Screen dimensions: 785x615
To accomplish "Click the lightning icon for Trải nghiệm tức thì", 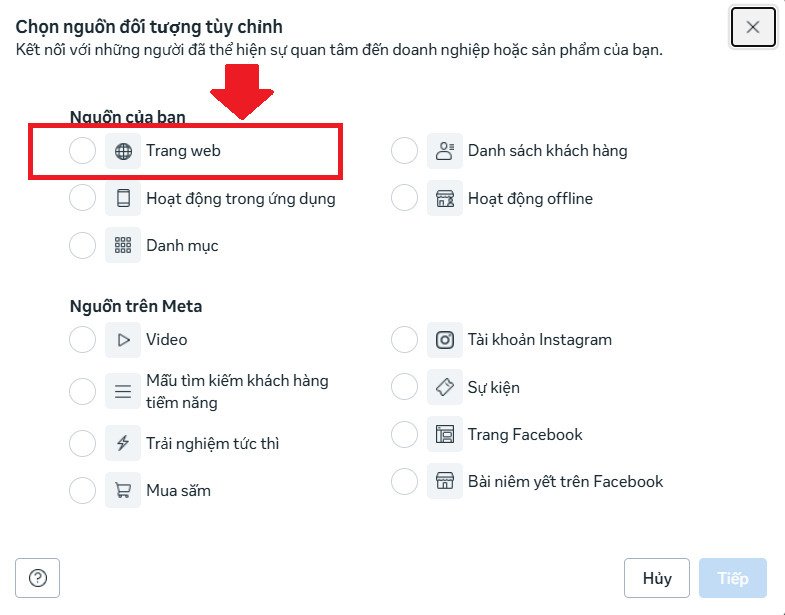I will tap(123, 443).
